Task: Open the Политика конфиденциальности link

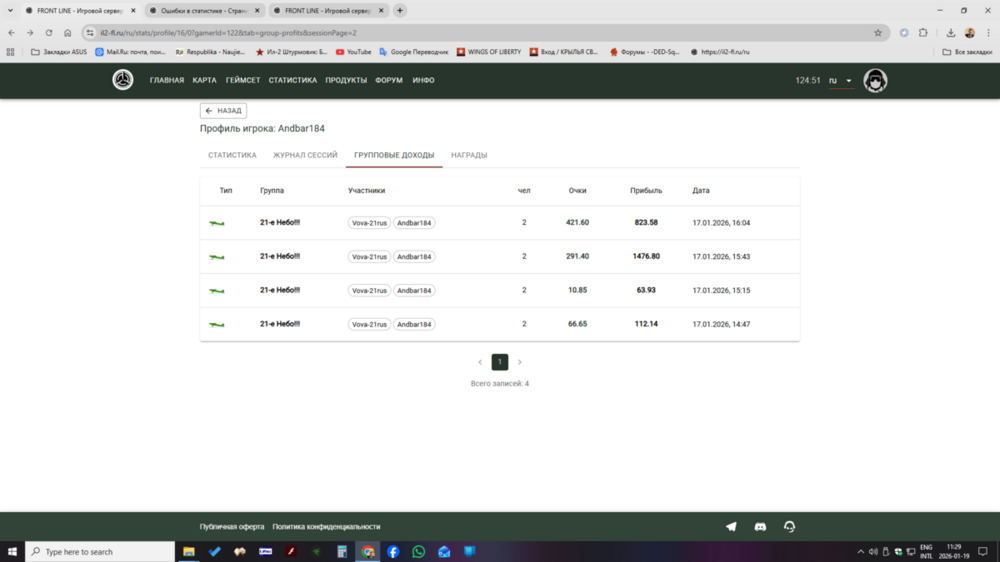Action: point(326,527)
